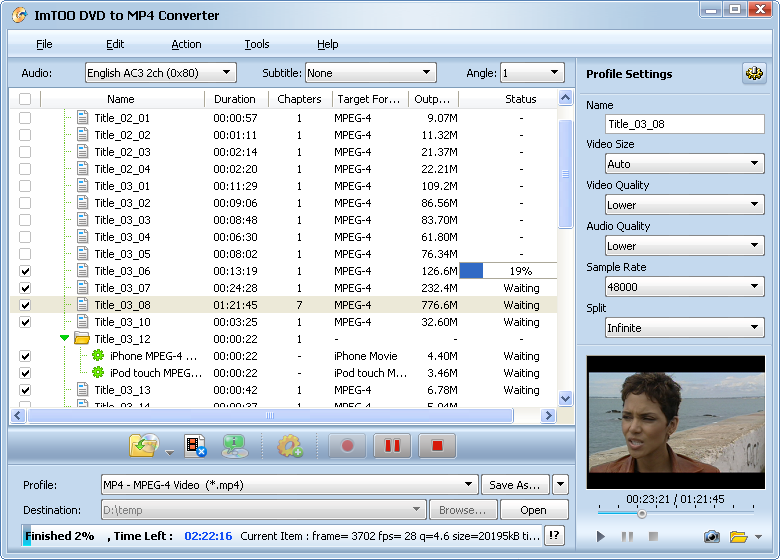Take snapshot with the camera icon
Image resolution: width=780 pixels, height=560 pixels.
[711, 537]
